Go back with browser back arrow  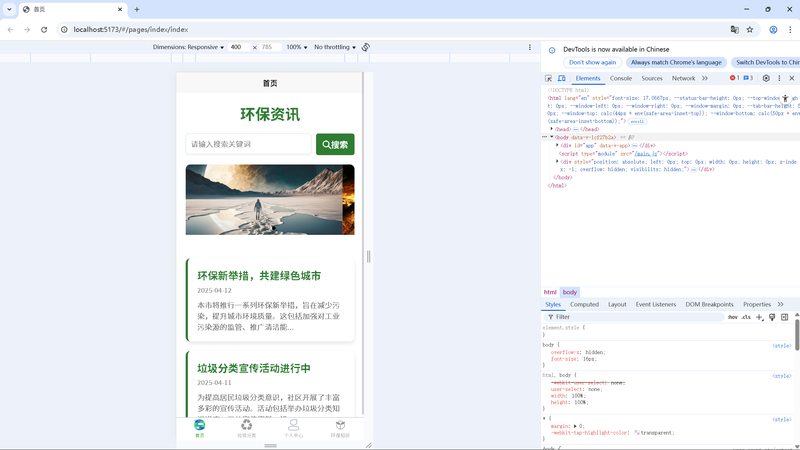pos(11,30)
